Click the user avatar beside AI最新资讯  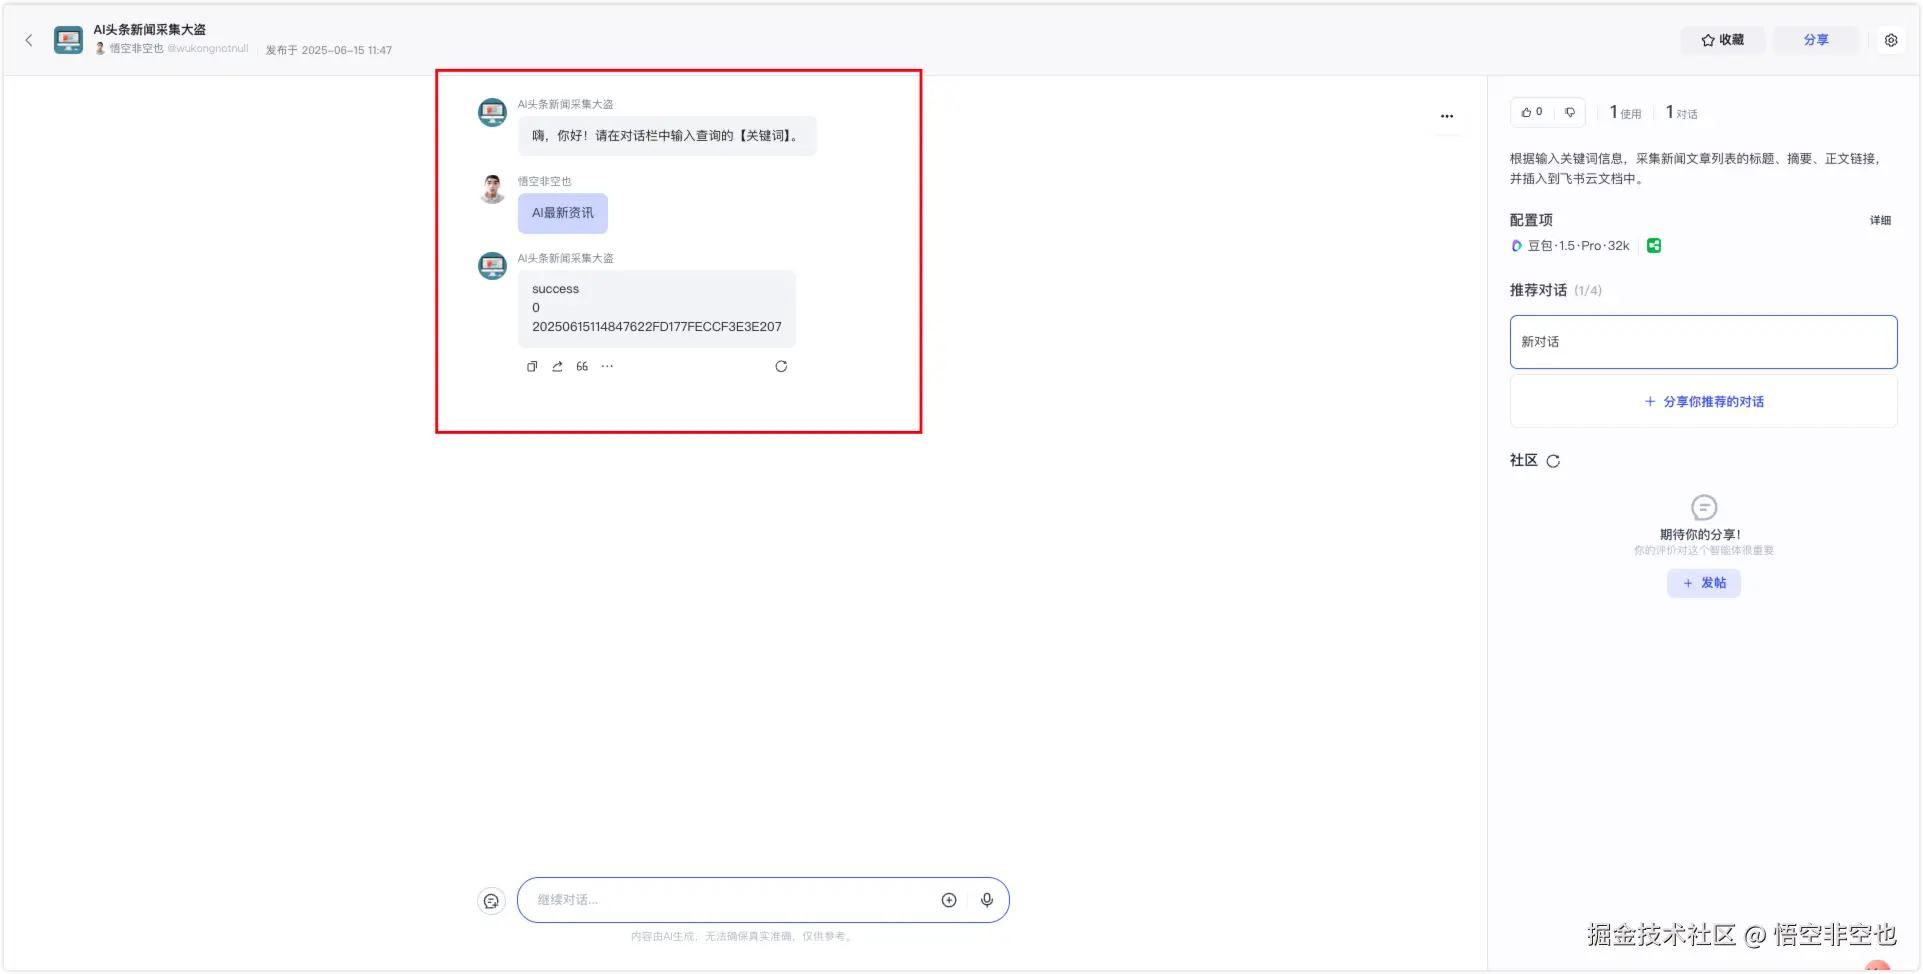point(492,189)
